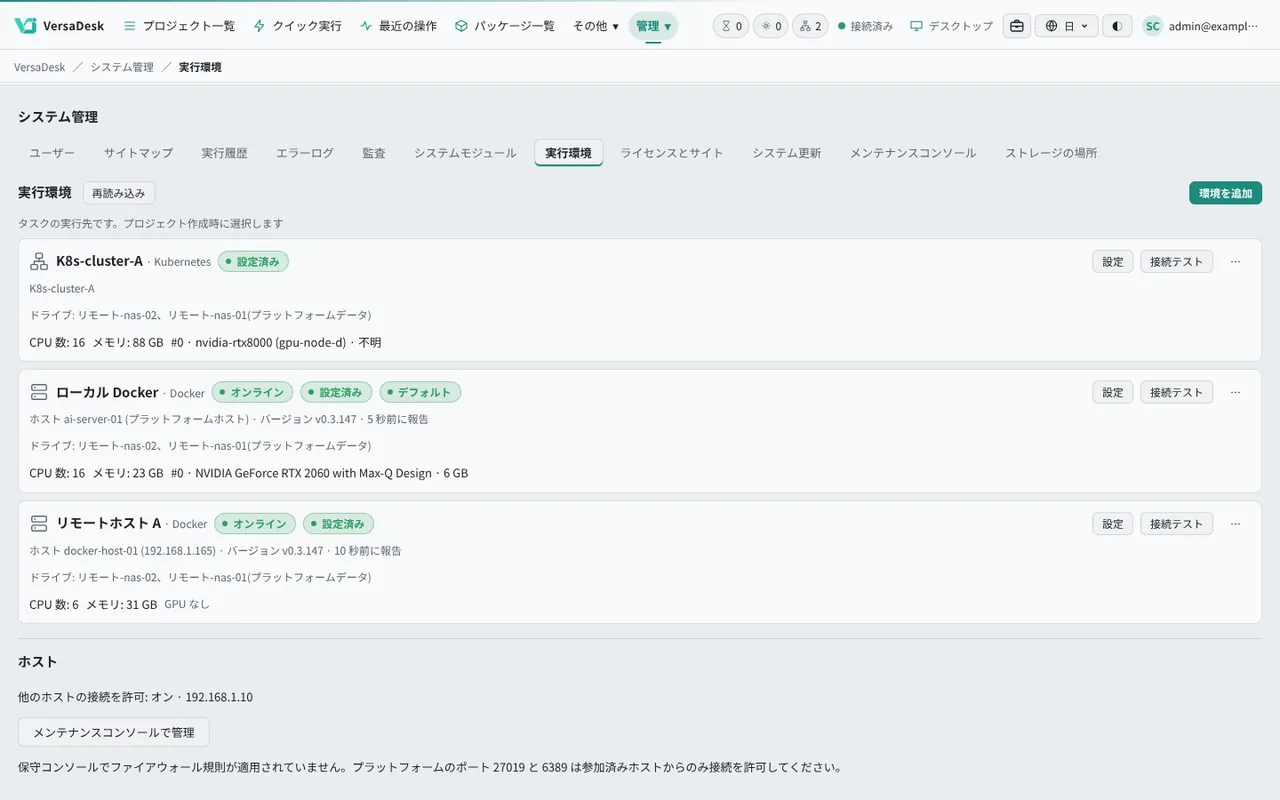Open the admin@exampl user account menu

click(1200, 26)
